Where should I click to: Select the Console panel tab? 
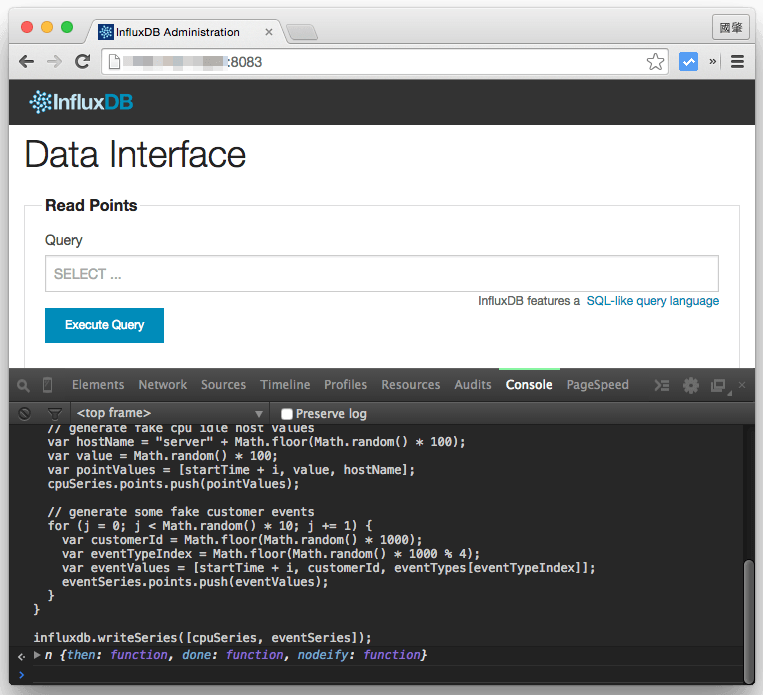pos(529,385)
